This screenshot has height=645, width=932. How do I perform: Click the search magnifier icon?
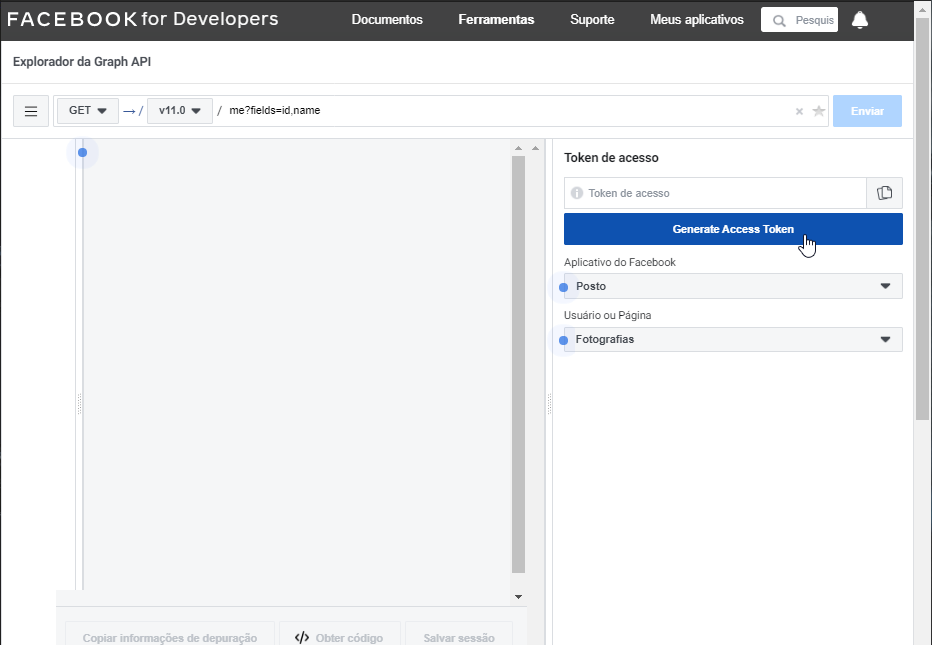[779, 21]
